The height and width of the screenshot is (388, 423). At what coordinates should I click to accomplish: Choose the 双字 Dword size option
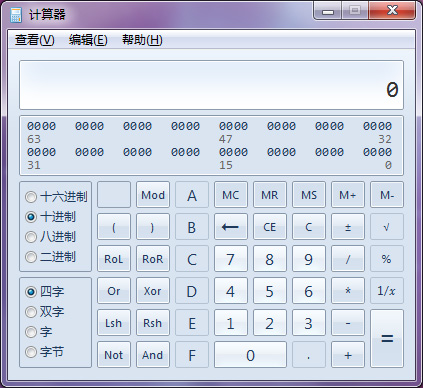click(45, 312)
